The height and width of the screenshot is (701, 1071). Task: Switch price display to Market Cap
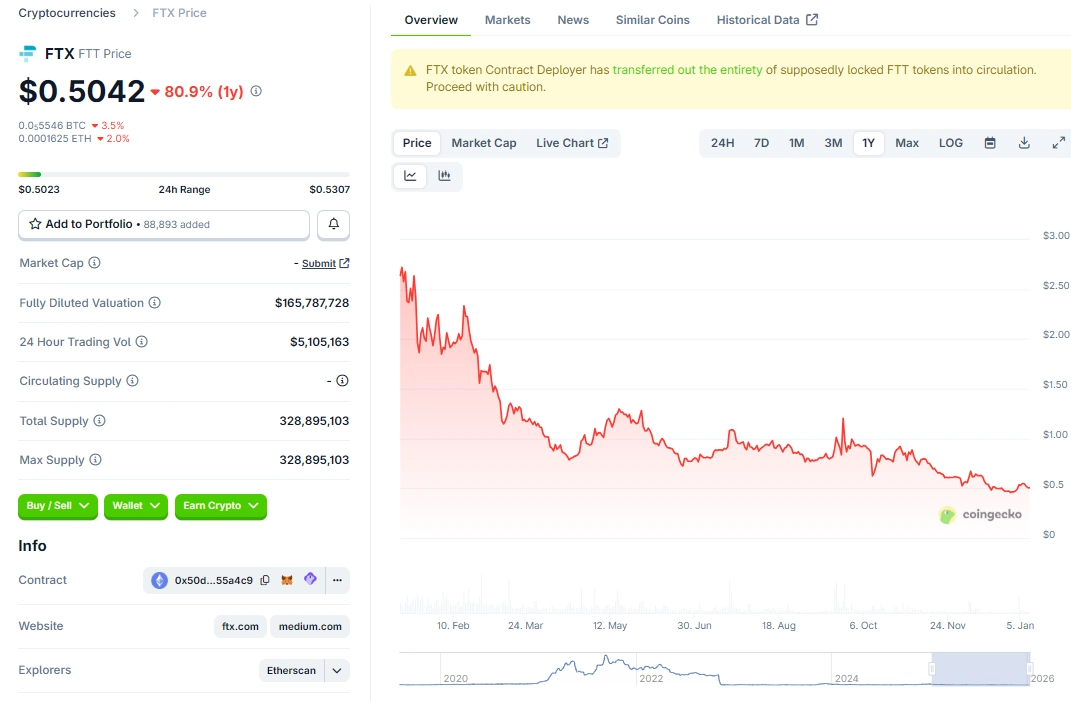click(484, 143)
